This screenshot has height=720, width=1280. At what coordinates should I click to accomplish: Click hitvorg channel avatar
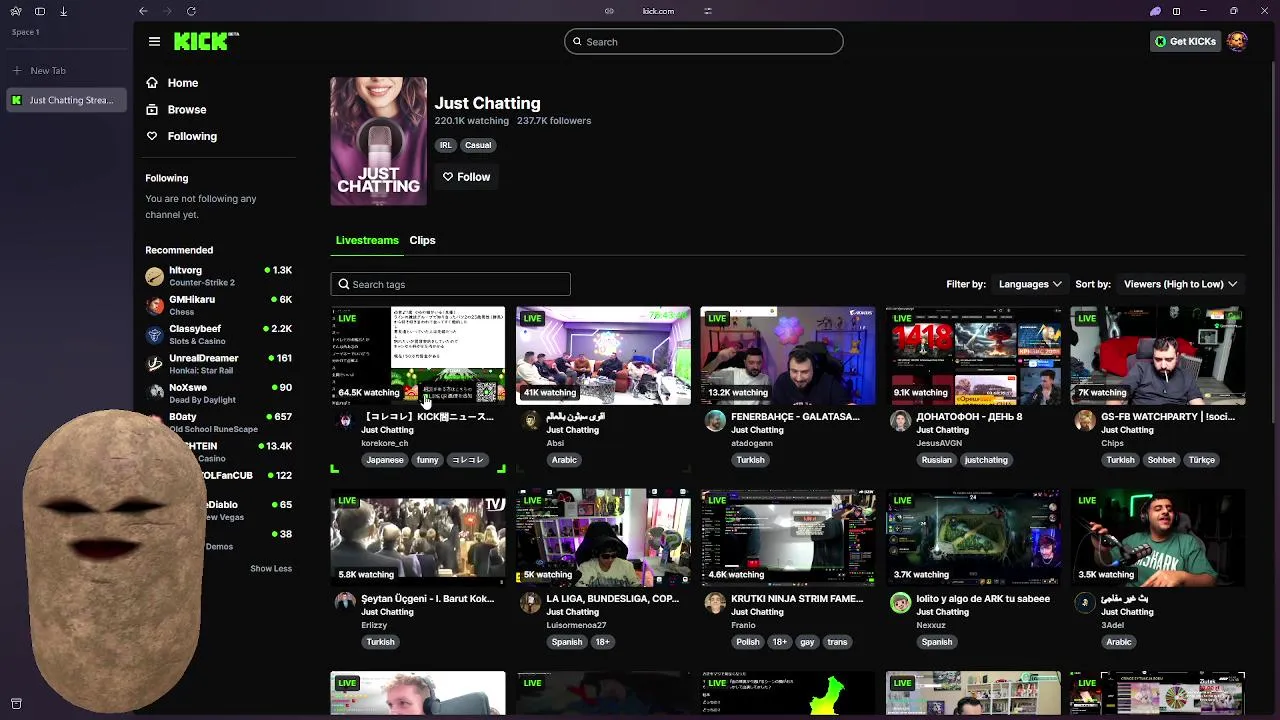pyautogui.click(x=154, y=276)
